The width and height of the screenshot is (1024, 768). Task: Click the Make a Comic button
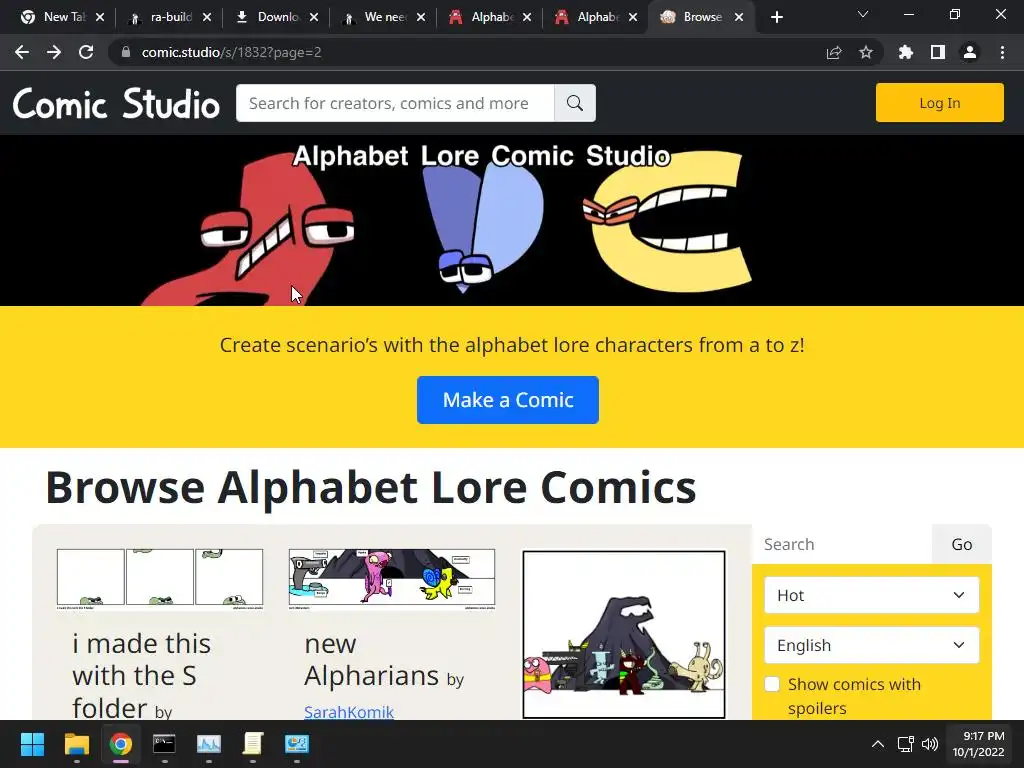(x=507, y=400)
